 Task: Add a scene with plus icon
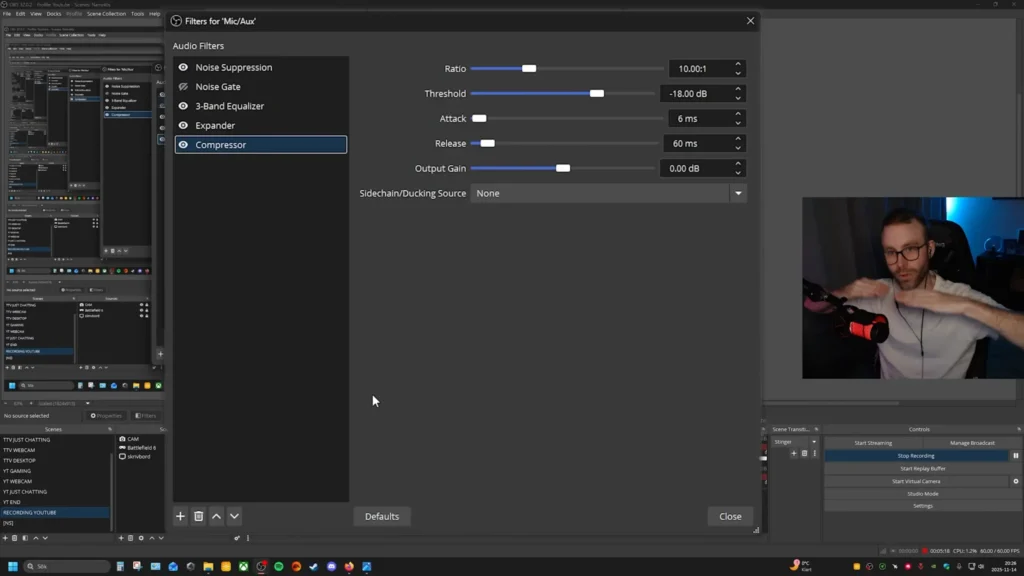(5, 538)
